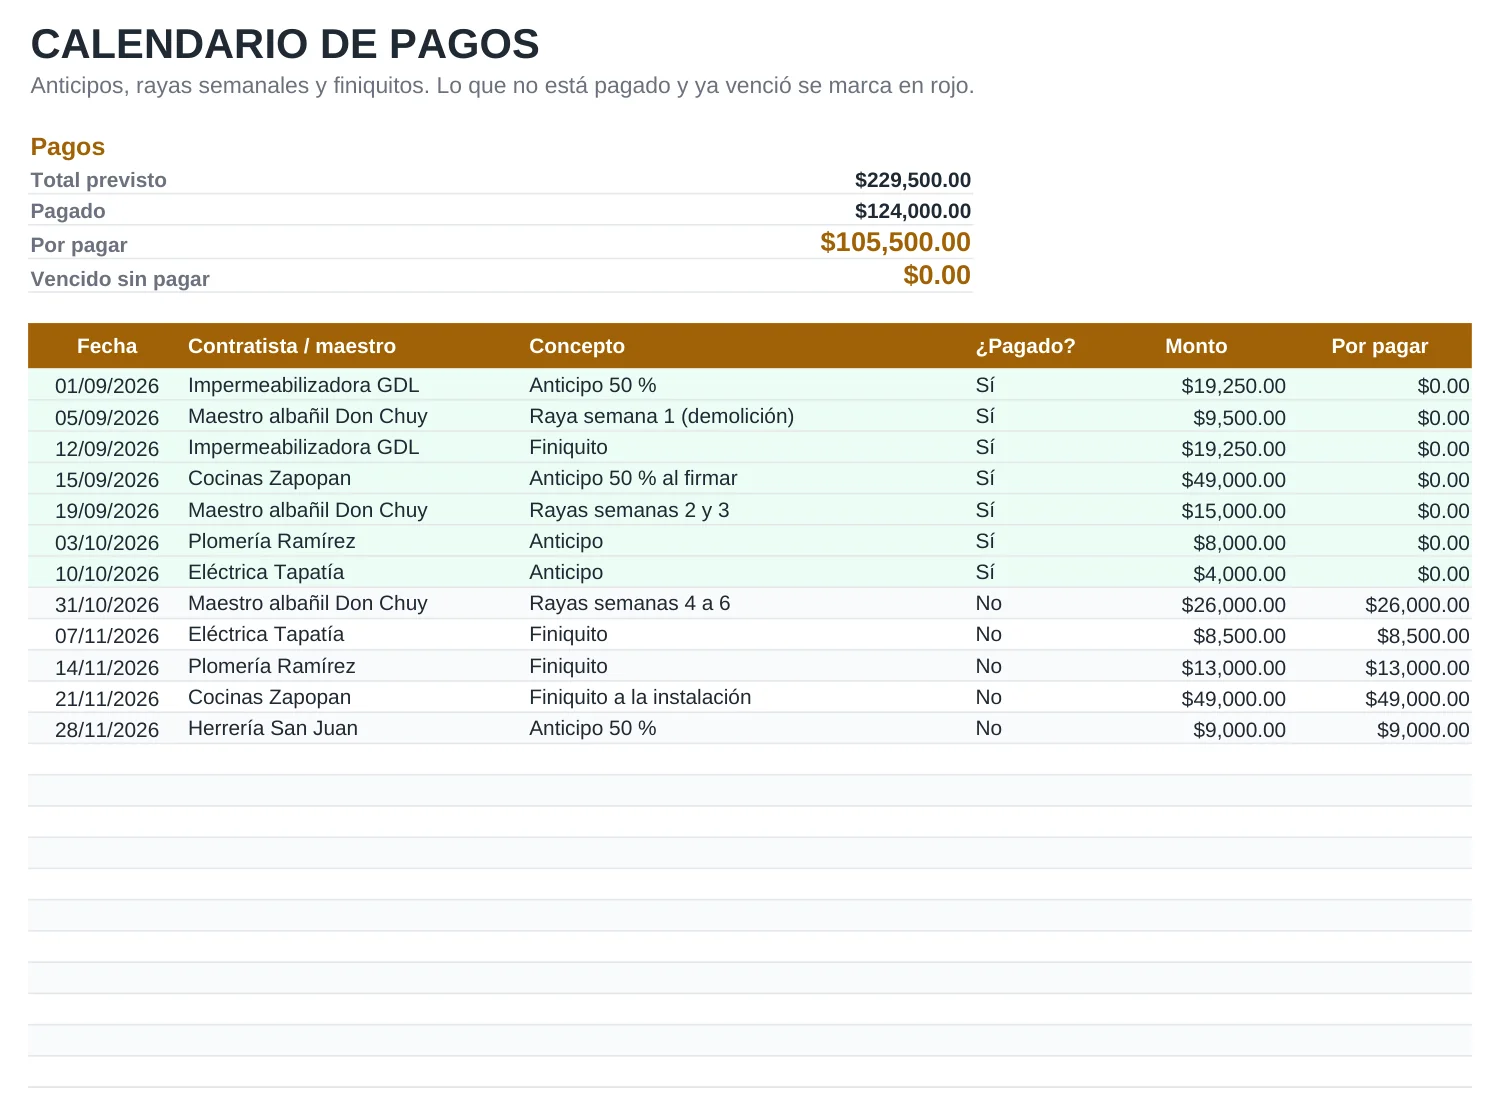Select the $15,000.00 Monto cell

pyautogui.click(x=1233, y=511)
